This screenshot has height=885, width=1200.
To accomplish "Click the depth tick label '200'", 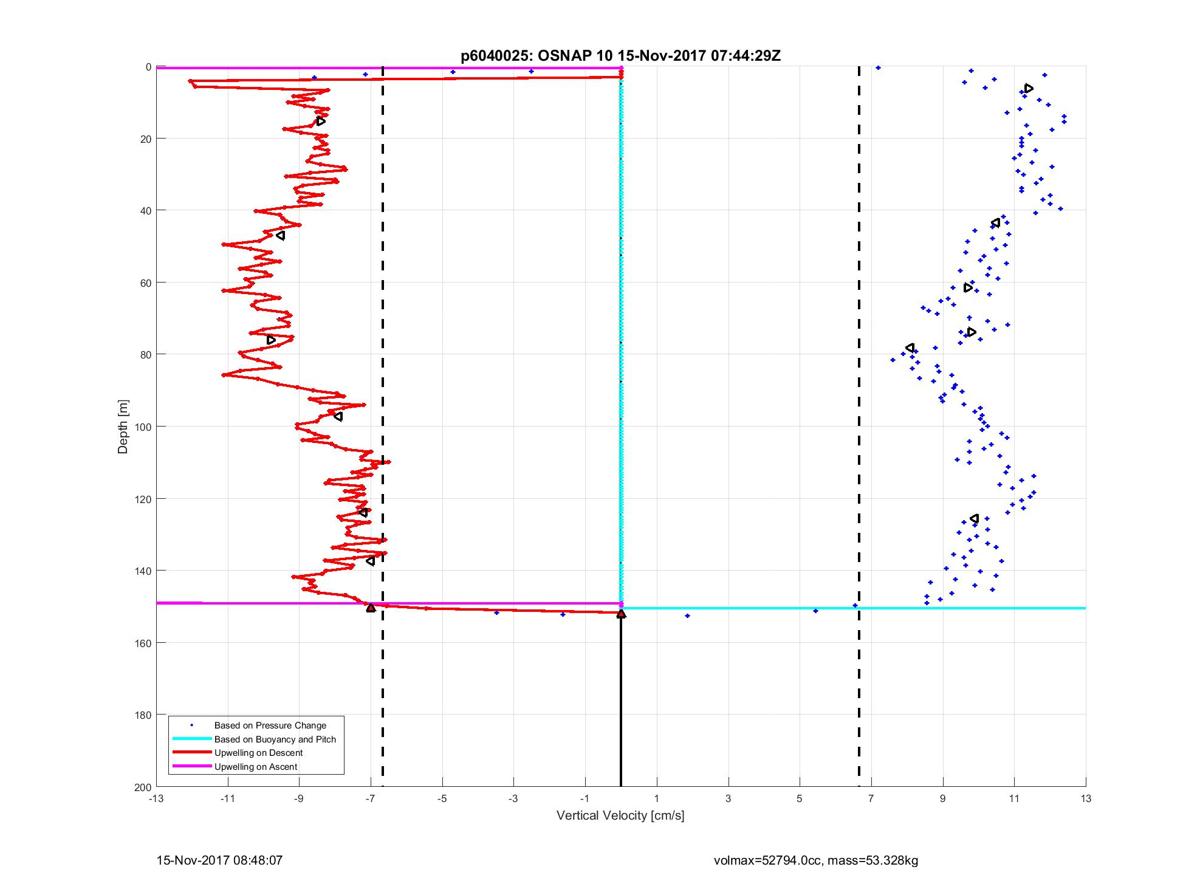I will click(x=143, y=787).
